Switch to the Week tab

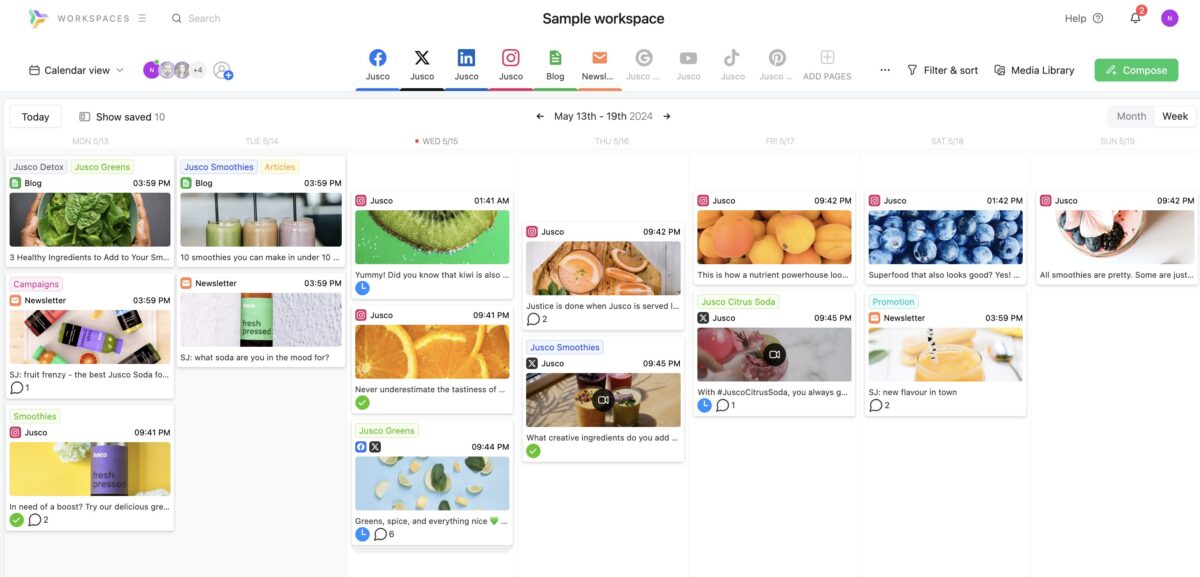[1174, 115]
